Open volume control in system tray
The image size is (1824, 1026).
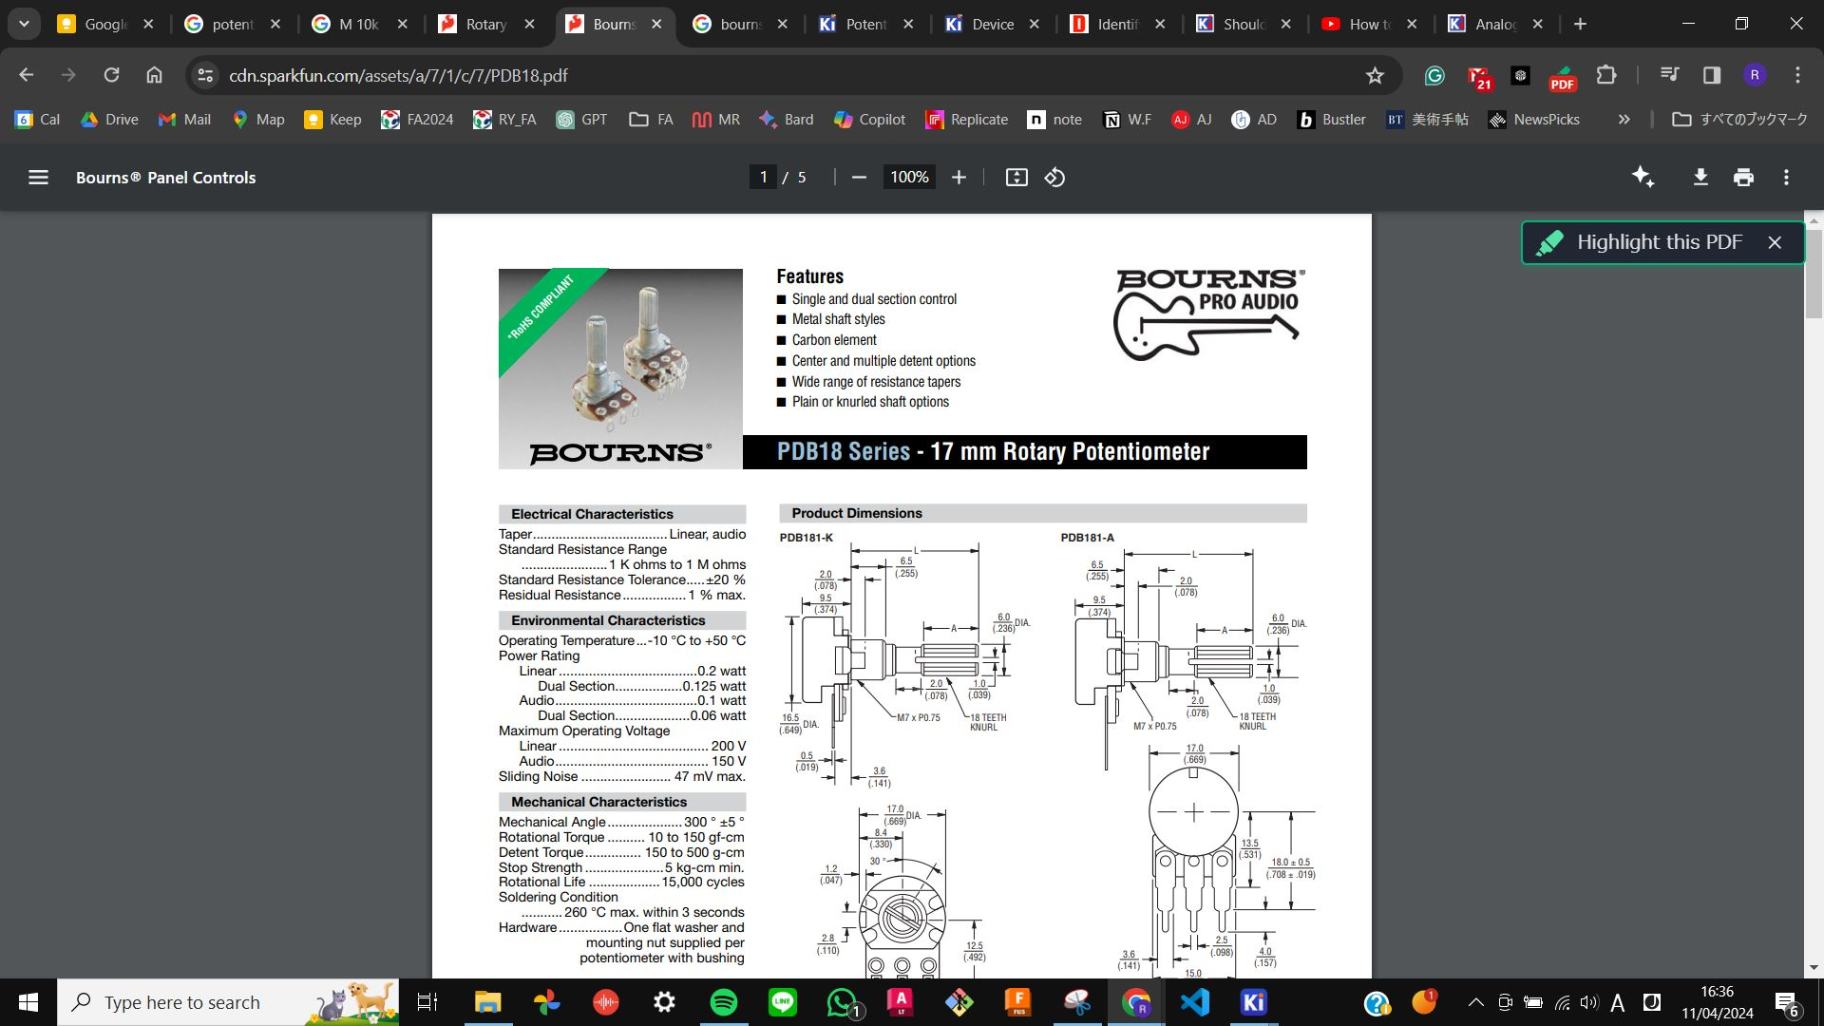[x=1589, y=1002]
